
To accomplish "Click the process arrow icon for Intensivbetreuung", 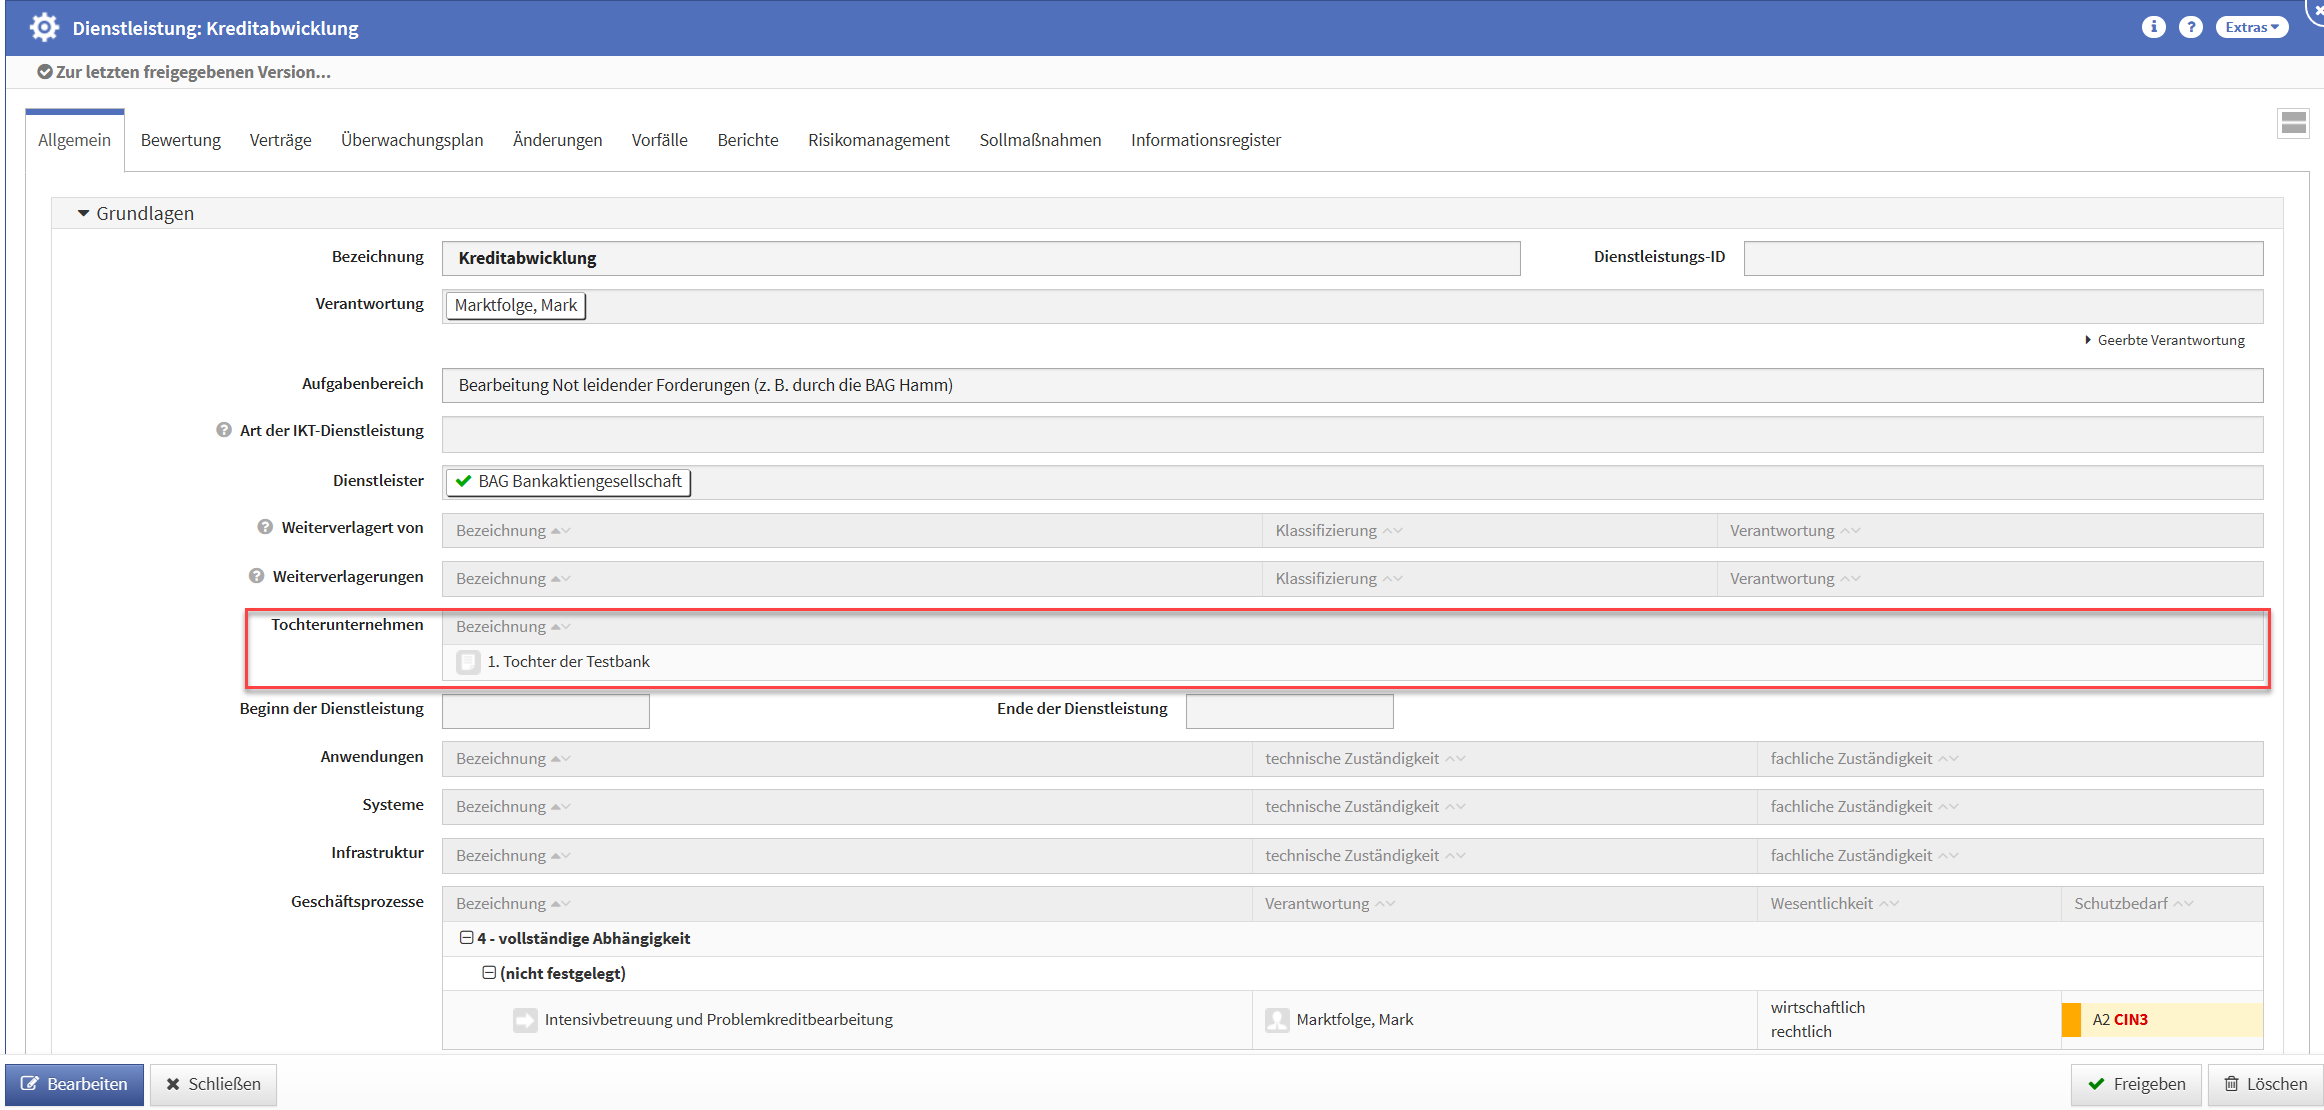I will tap(525, 1020).
